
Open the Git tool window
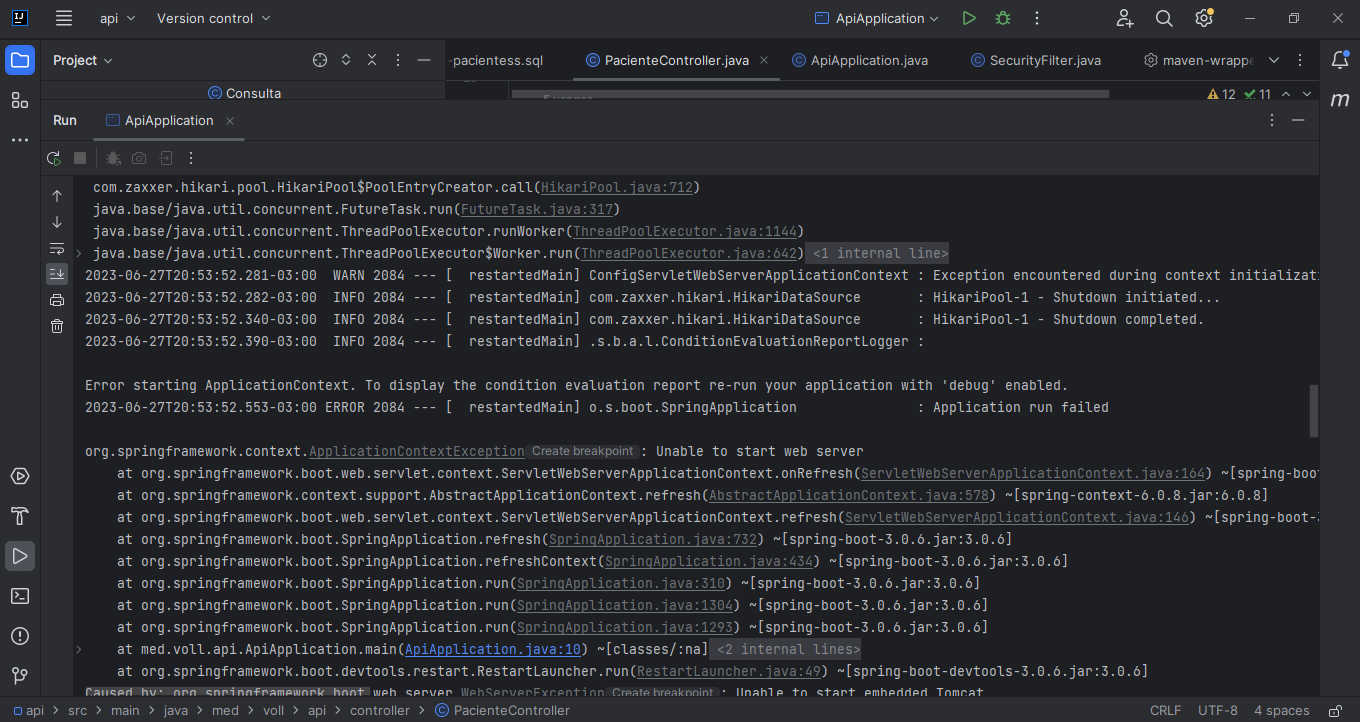tap(20, 676)
